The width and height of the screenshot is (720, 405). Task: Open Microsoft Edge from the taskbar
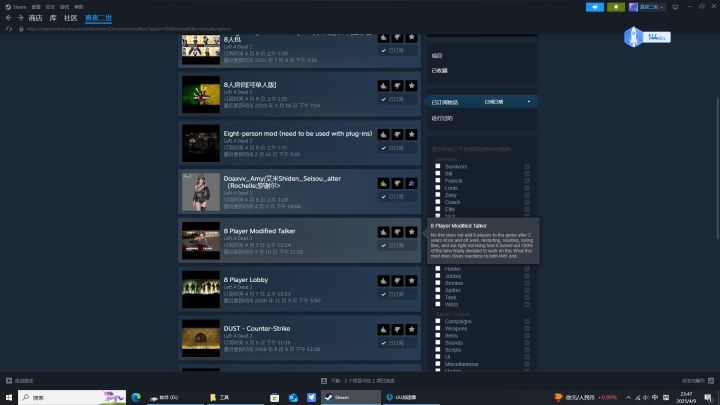[x=136, y=397]
